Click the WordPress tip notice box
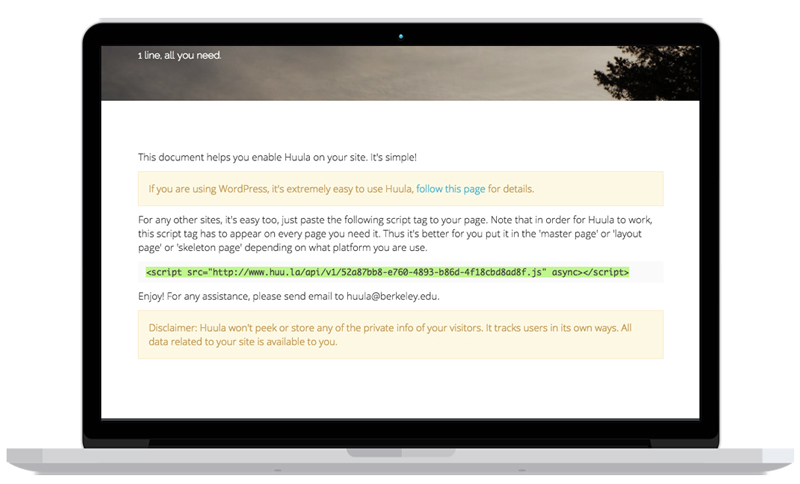 tap(401, 189)
